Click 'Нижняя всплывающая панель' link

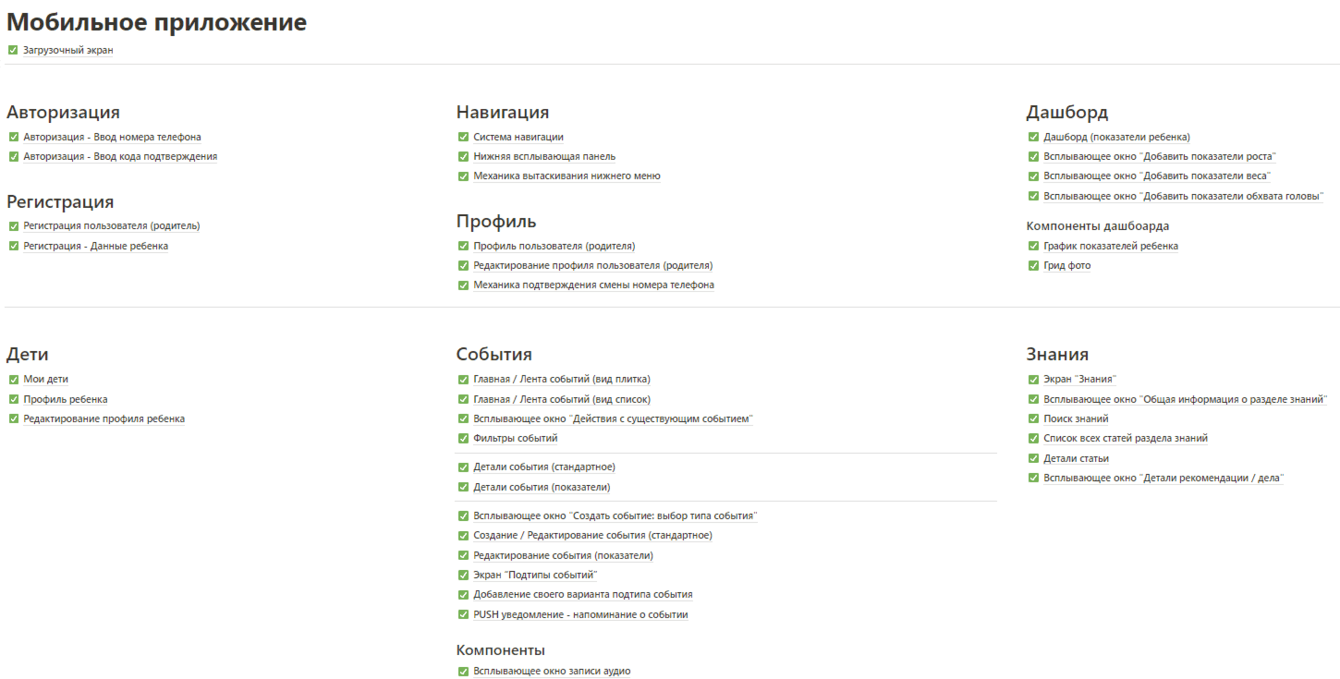point(544,157)
